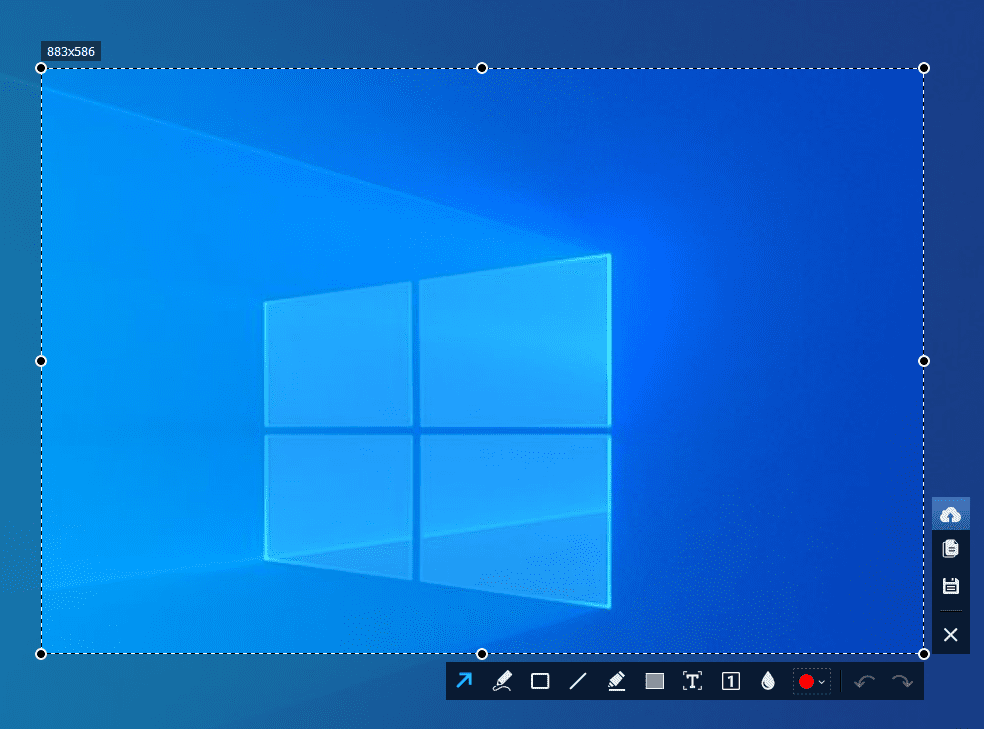Close the capture with the X
Screen dimensions: 984x729
[951, 635]
